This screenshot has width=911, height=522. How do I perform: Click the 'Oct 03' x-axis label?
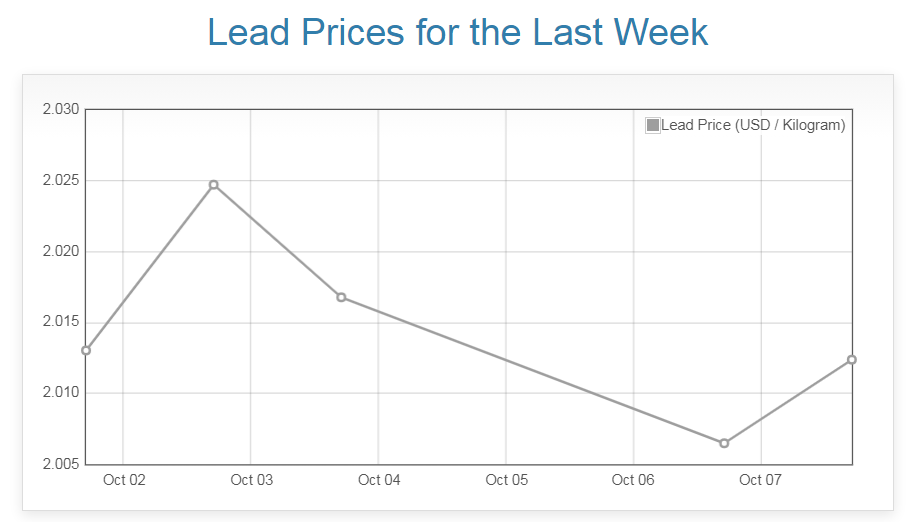tap(251, 480)
